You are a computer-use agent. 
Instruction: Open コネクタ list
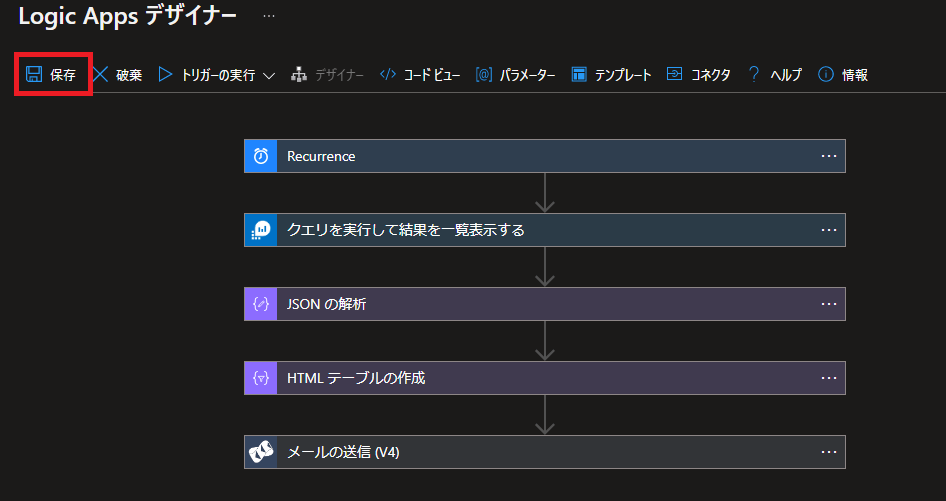(711, 75)
